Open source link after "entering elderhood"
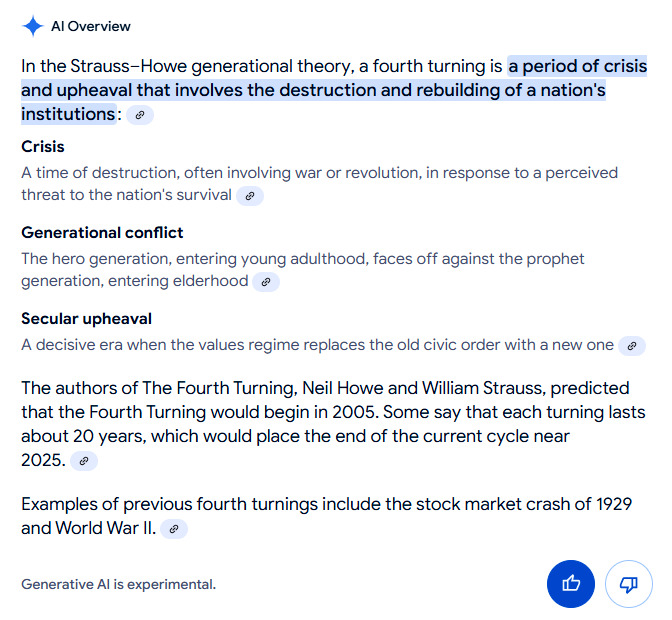This screenshot has width=672, height=620. pos(266,282)
